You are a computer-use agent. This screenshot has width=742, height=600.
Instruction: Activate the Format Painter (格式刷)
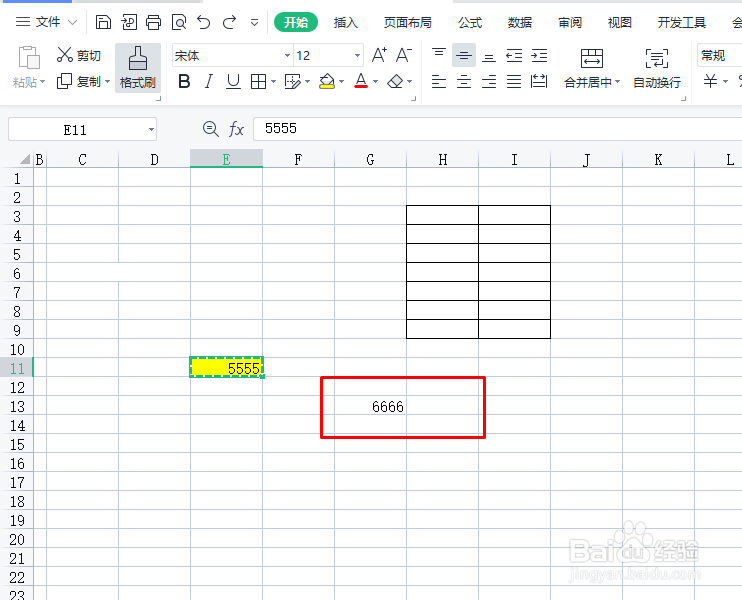(138, 68)
